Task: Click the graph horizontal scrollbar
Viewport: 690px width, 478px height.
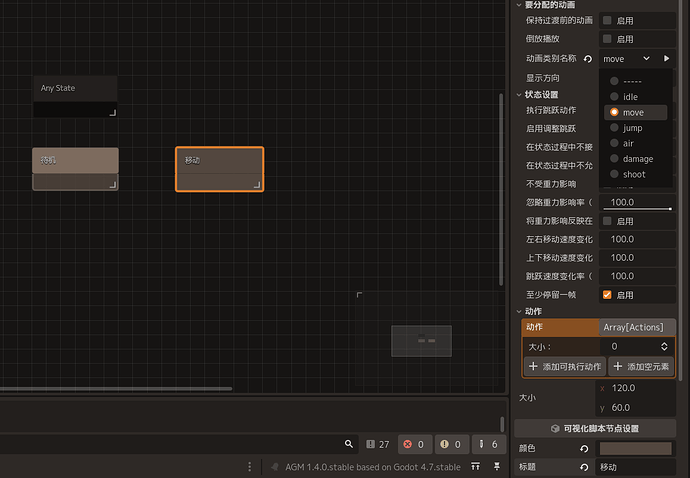Action: coord(116,389)
